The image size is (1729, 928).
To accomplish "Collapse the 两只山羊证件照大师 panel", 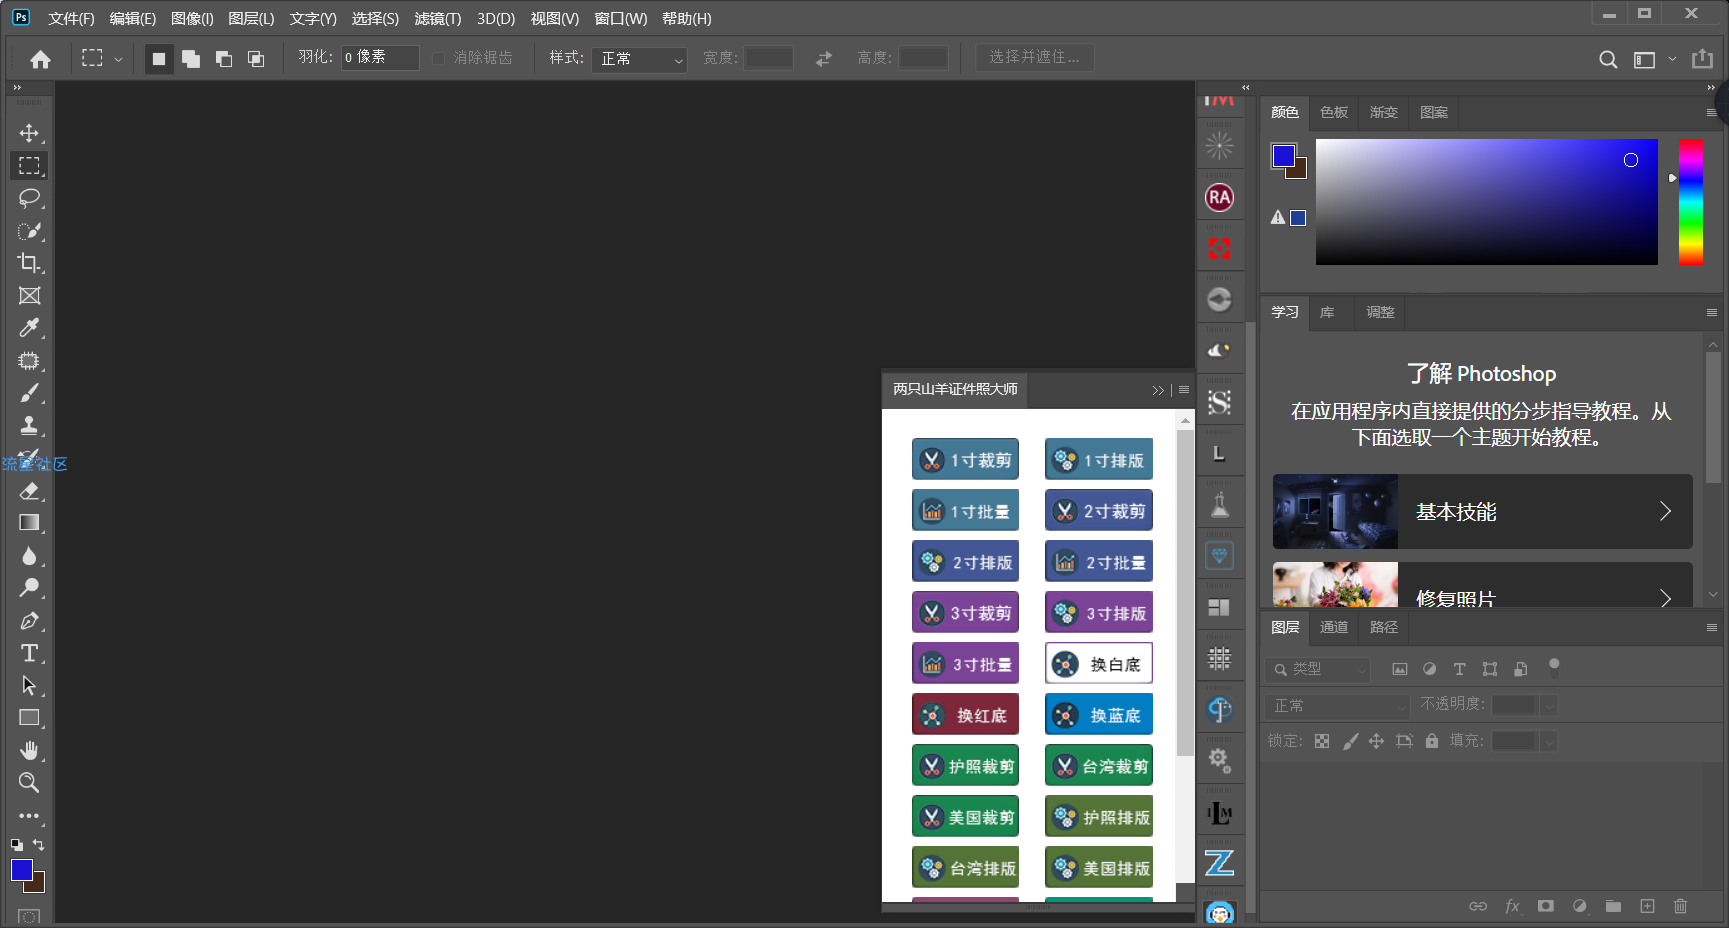I will [x=1158, y=390].
